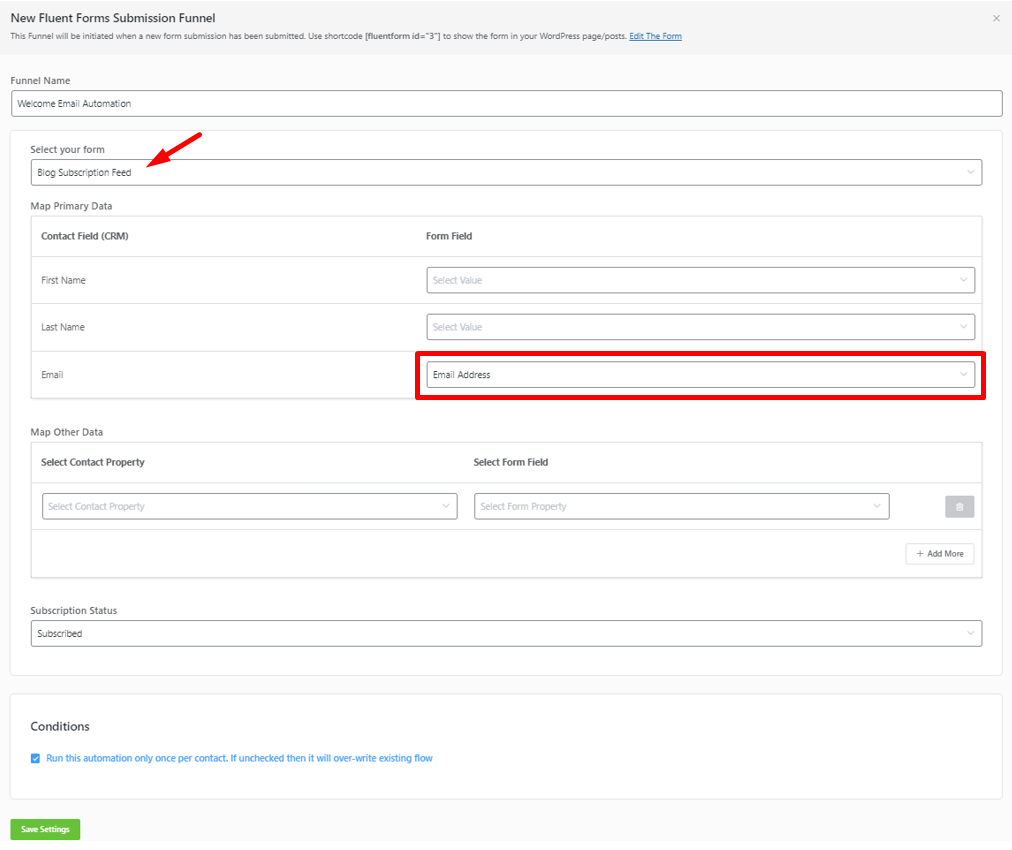Click the Funnel Name input field
The height and width of the screenshot is (850, 1012).
506,103
